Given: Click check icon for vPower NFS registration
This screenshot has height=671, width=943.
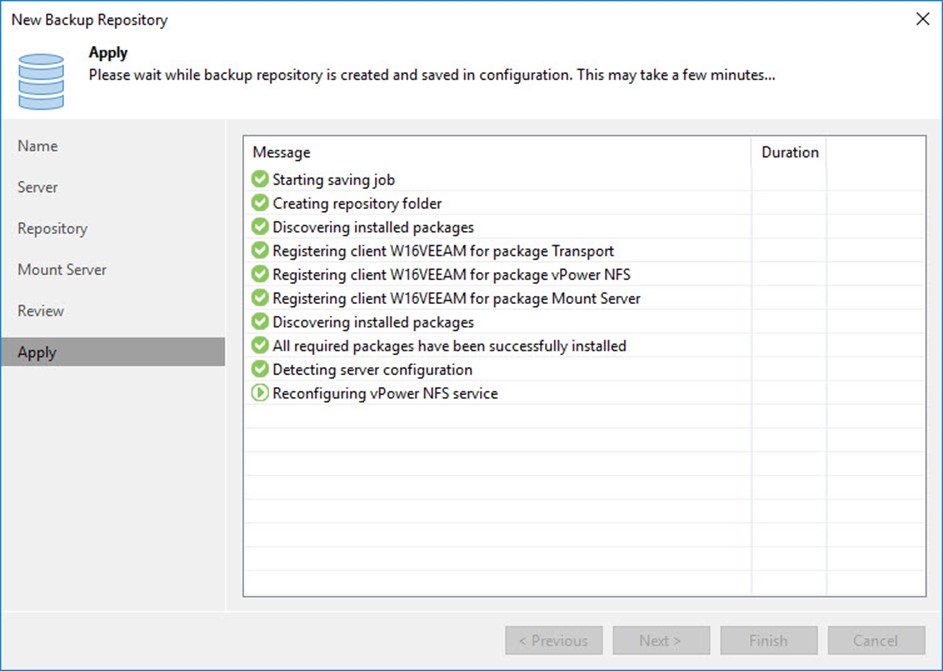Looking at the screenshot, I should point(260,275).
